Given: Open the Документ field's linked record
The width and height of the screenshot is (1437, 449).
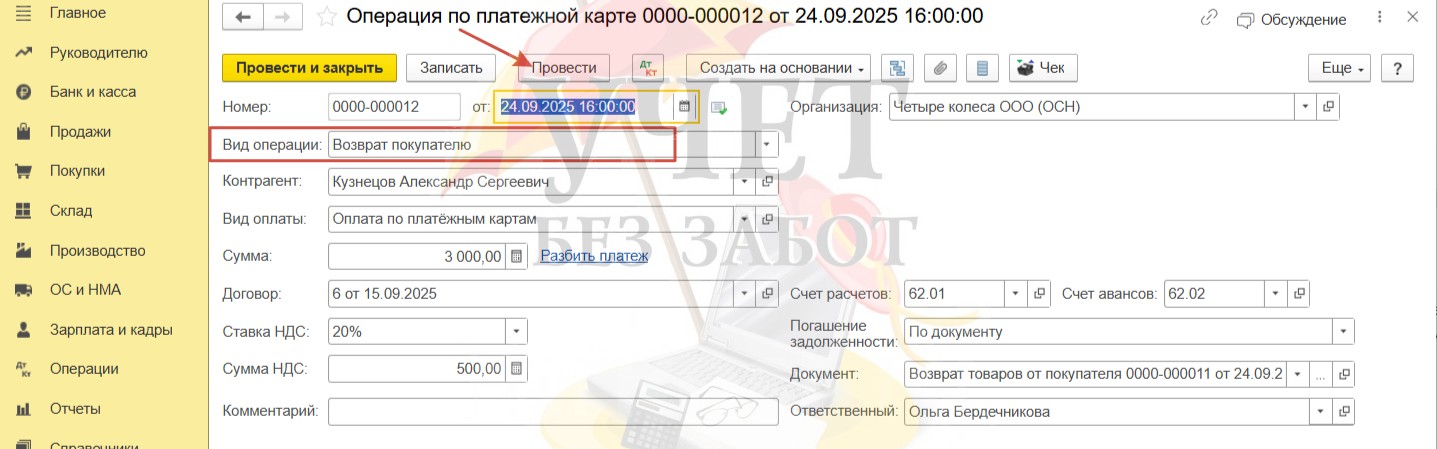Looking at the screenshot, I should tap(1345, 374).
